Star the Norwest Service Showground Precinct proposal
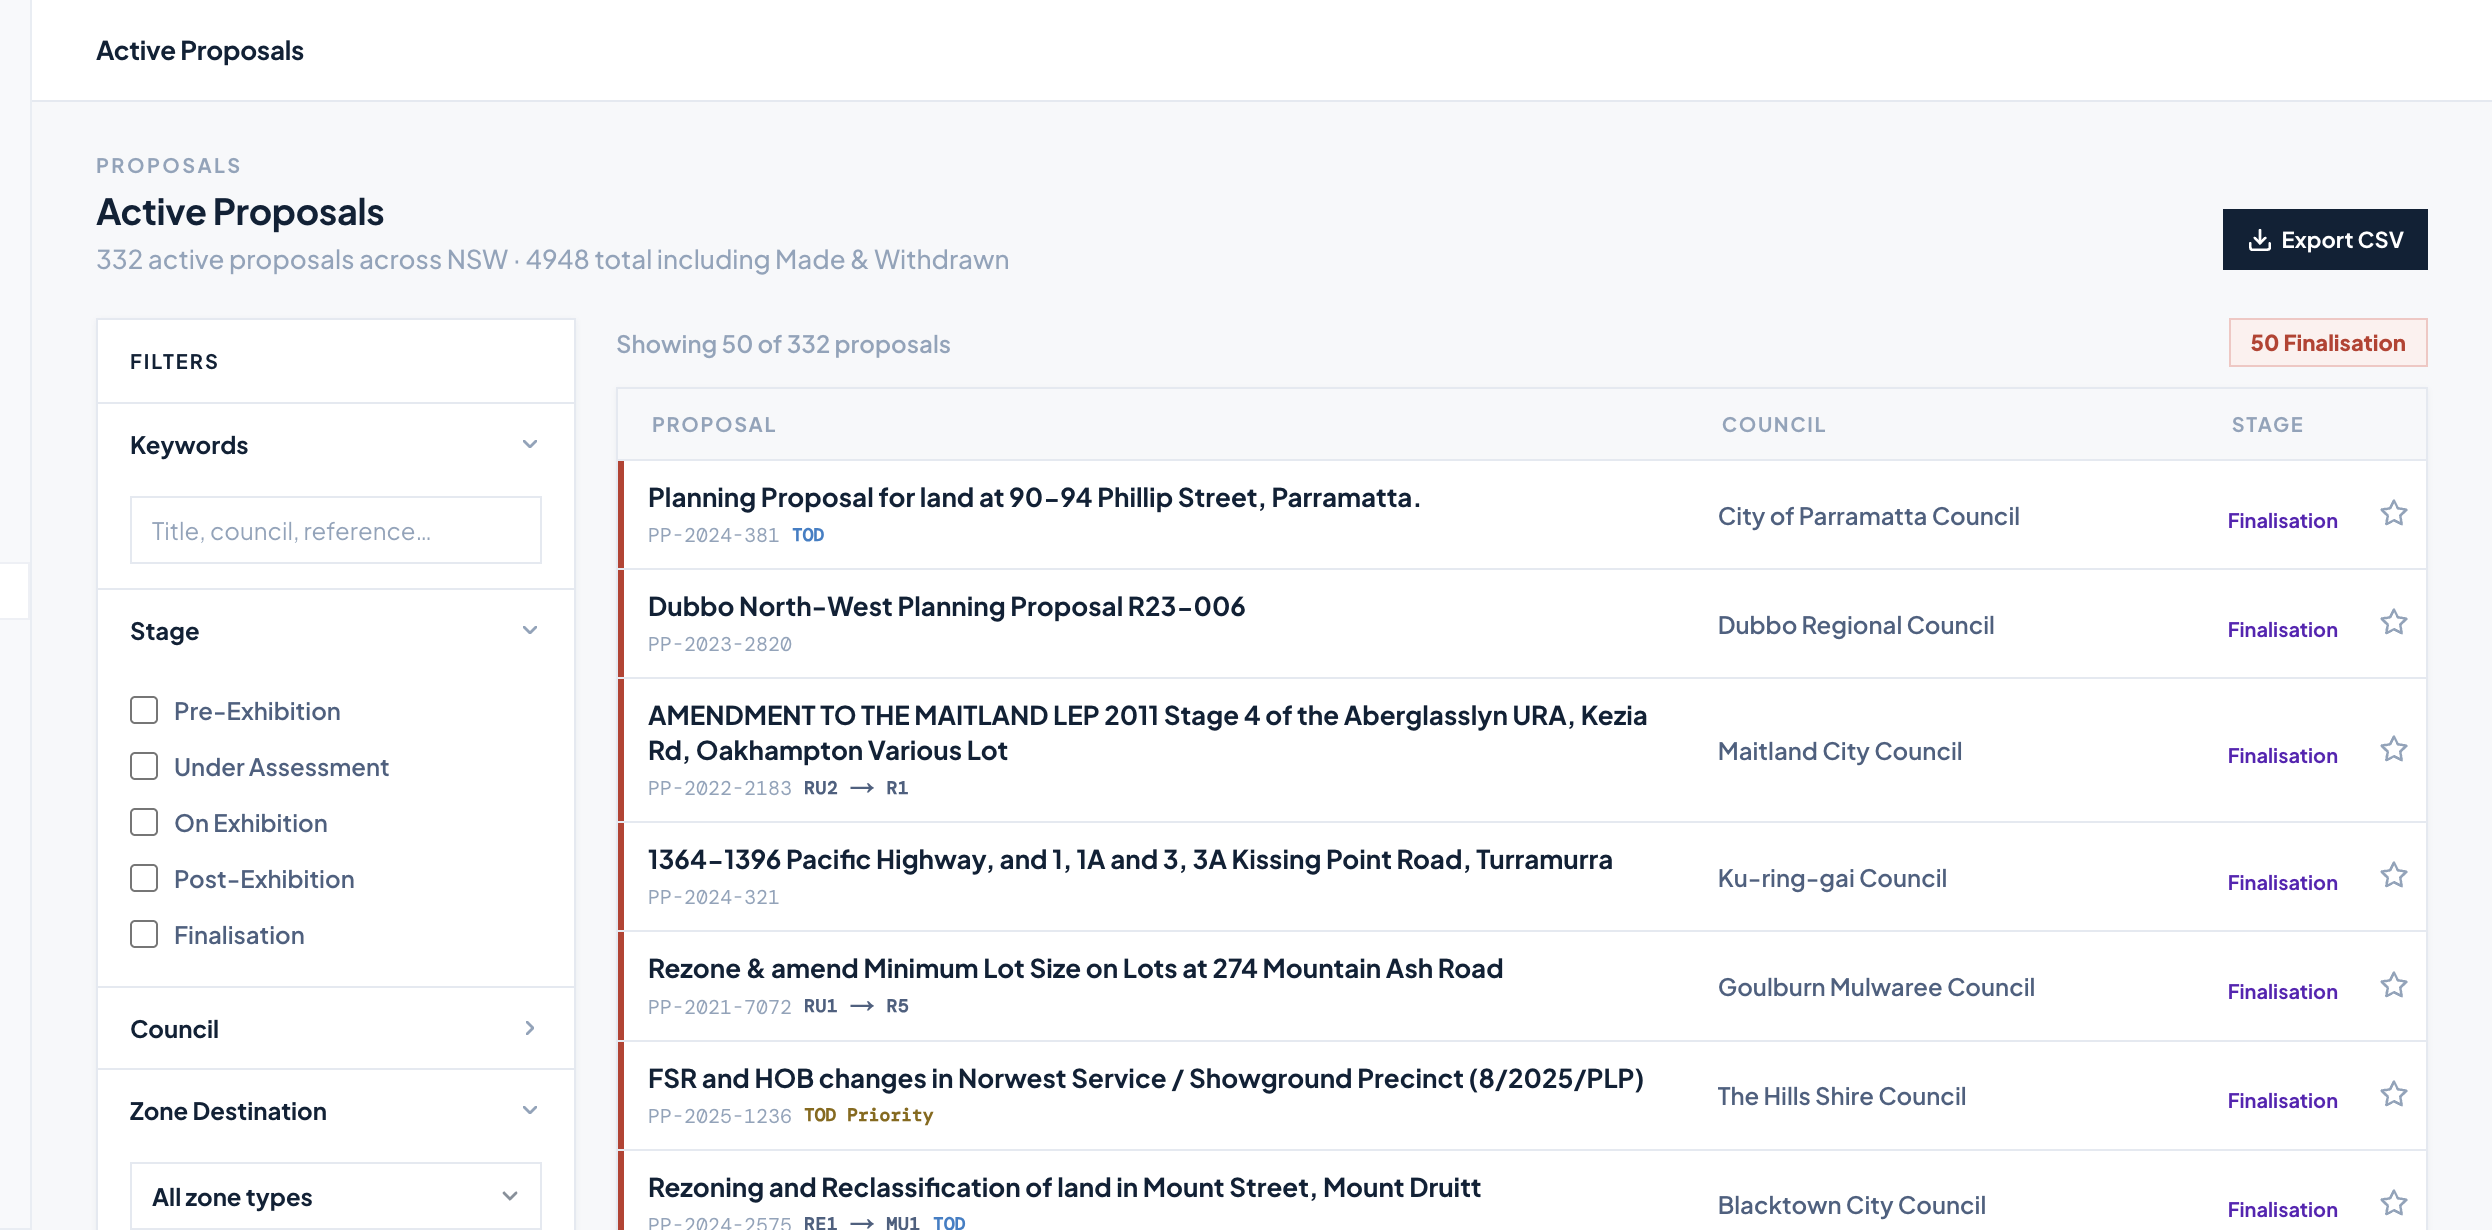Screen dimensions: 2492x1230 (x=2393, y=1094)
